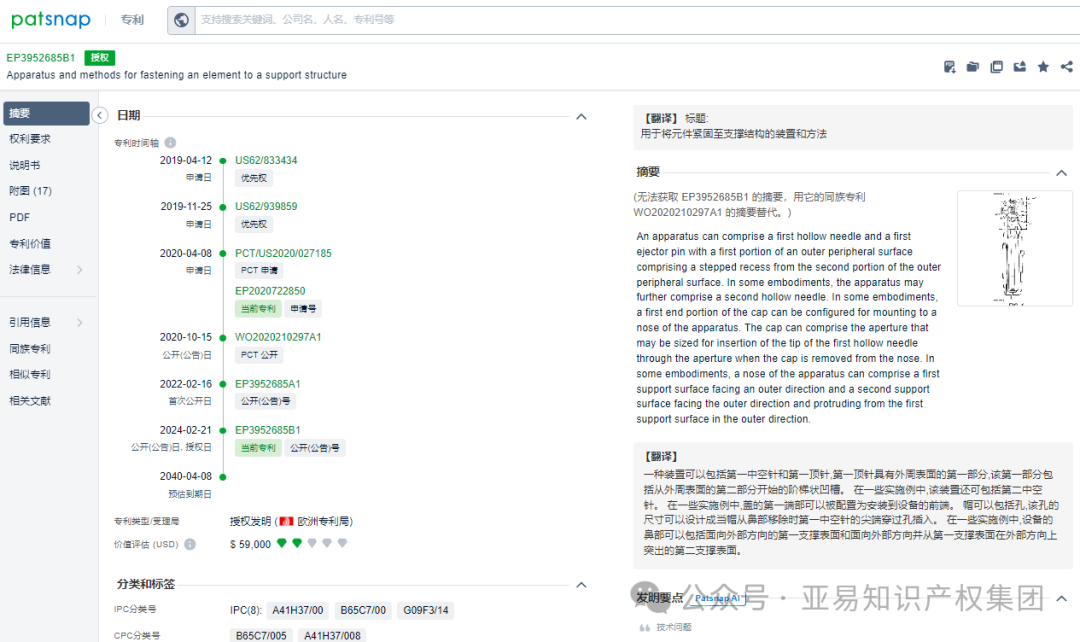Save patent to a folder using folder icon
1080x642 pixels.
[x=972, y=66]
